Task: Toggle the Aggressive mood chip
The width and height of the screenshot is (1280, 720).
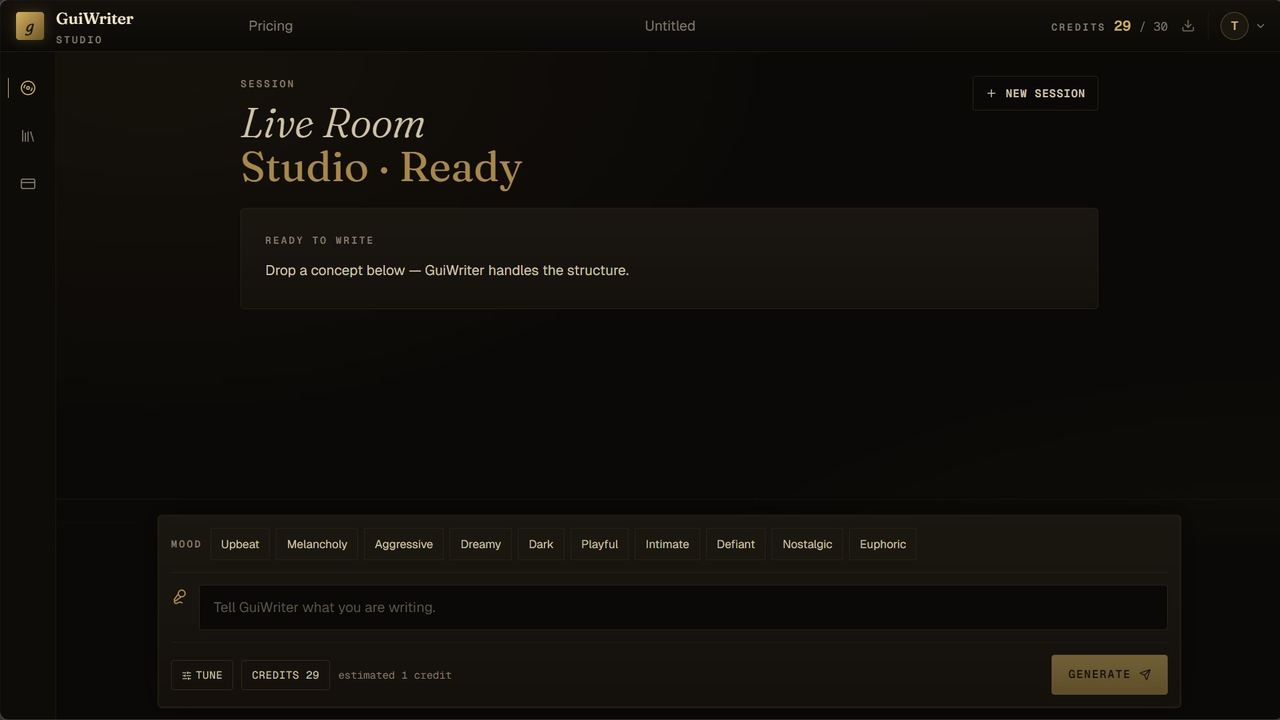Action: [404, 544]
